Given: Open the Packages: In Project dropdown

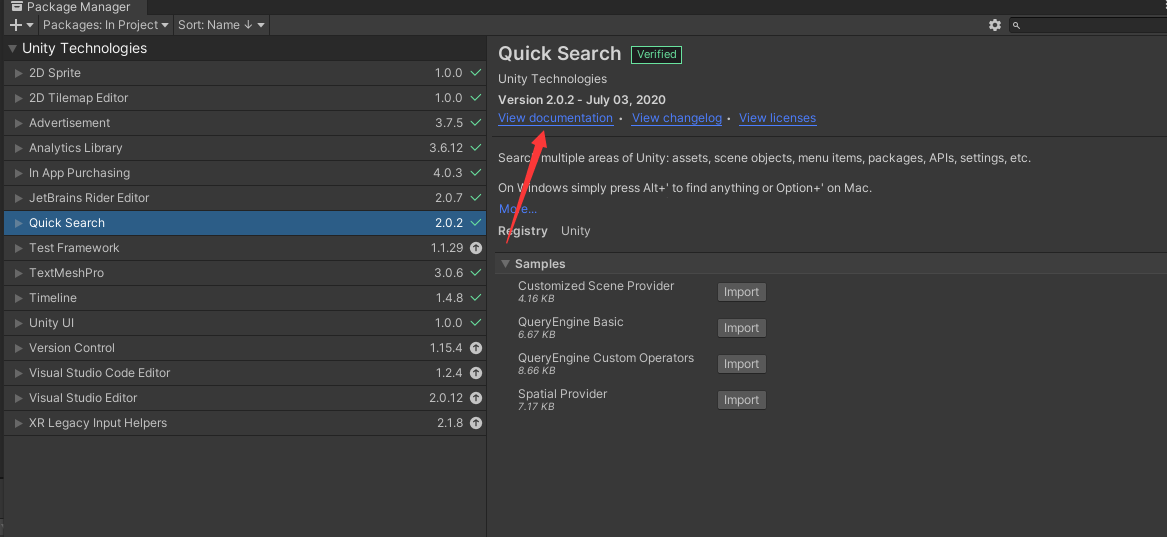Looking at the screenshot, I should (106, 25).
